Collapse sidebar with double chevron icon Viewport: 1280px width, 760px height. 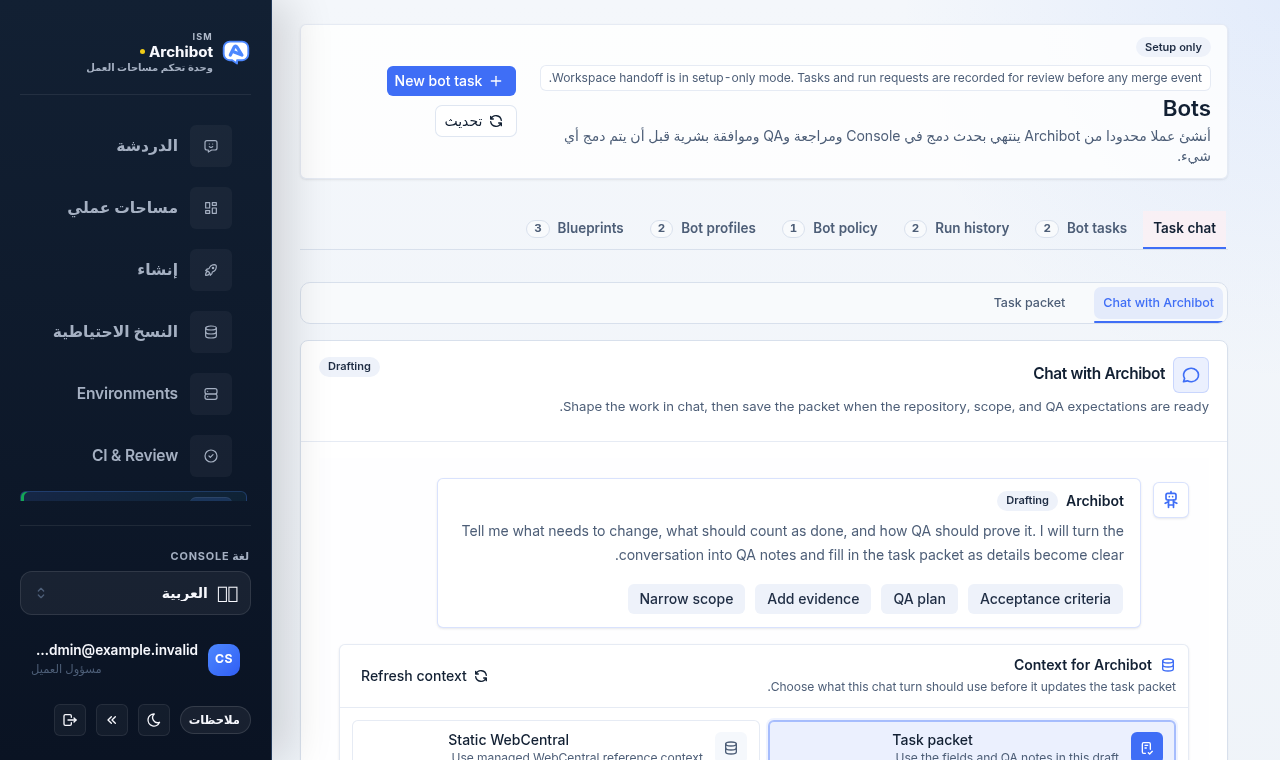112,720
